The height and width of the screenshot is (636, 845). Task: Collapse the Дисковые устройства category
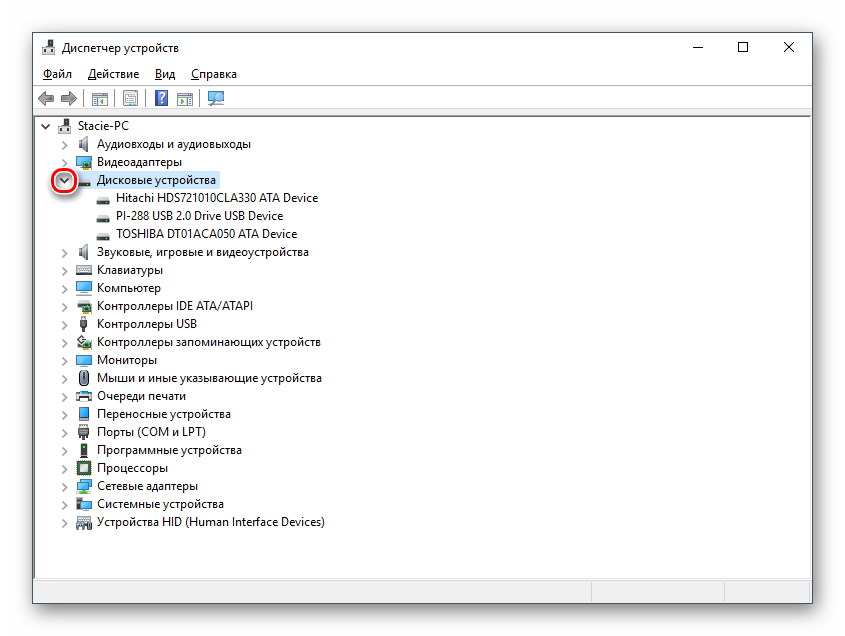[65, 180]
